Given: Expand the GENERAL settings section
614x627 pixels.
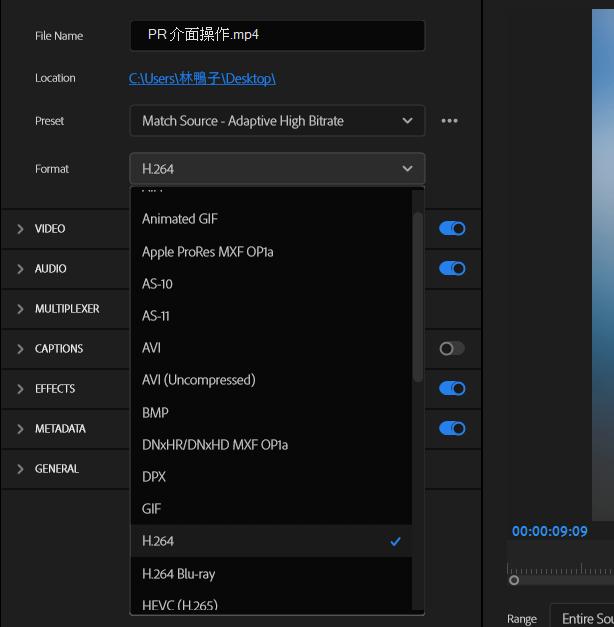Looking at the screenshot, I should [x=20, y=469].
